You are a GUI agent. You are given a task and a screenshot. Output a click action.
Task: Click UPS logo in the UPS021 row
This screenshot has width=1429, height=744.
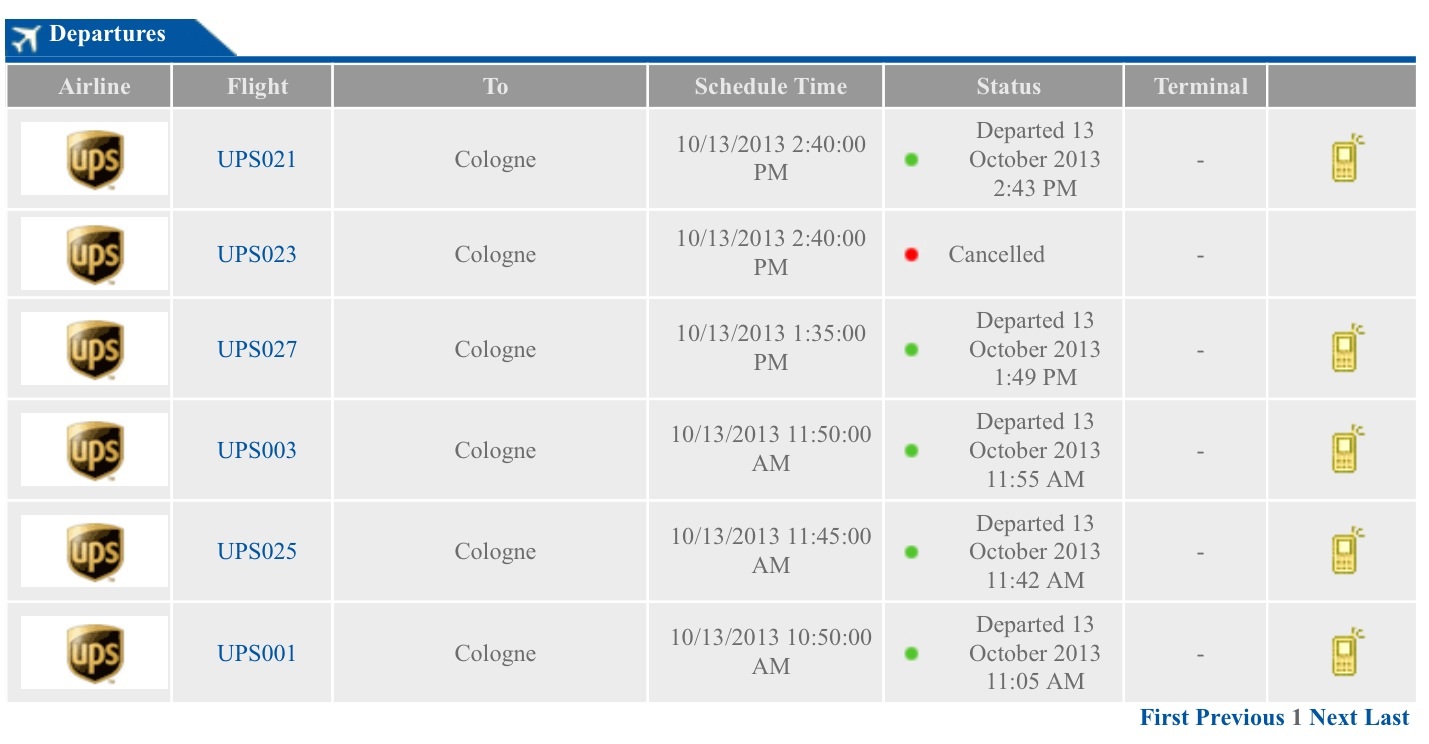click(x=94, y=159)
